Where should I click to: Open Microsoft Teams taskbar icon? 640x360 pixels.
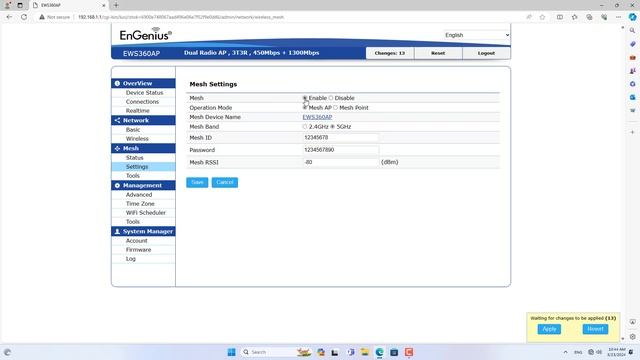[351, 352]
